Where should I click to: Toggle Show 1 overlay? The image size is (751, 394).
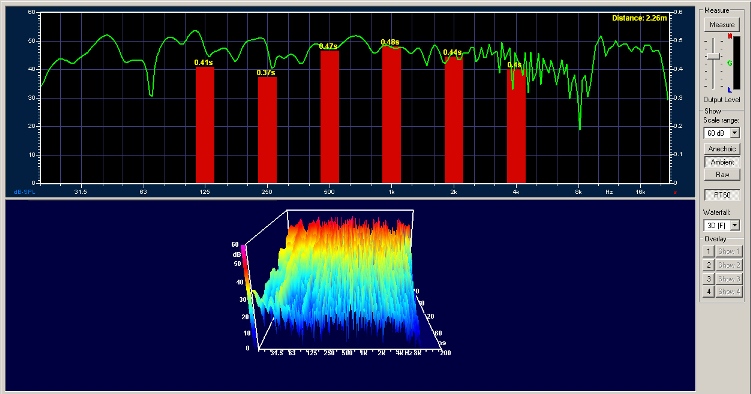[729, 251]
